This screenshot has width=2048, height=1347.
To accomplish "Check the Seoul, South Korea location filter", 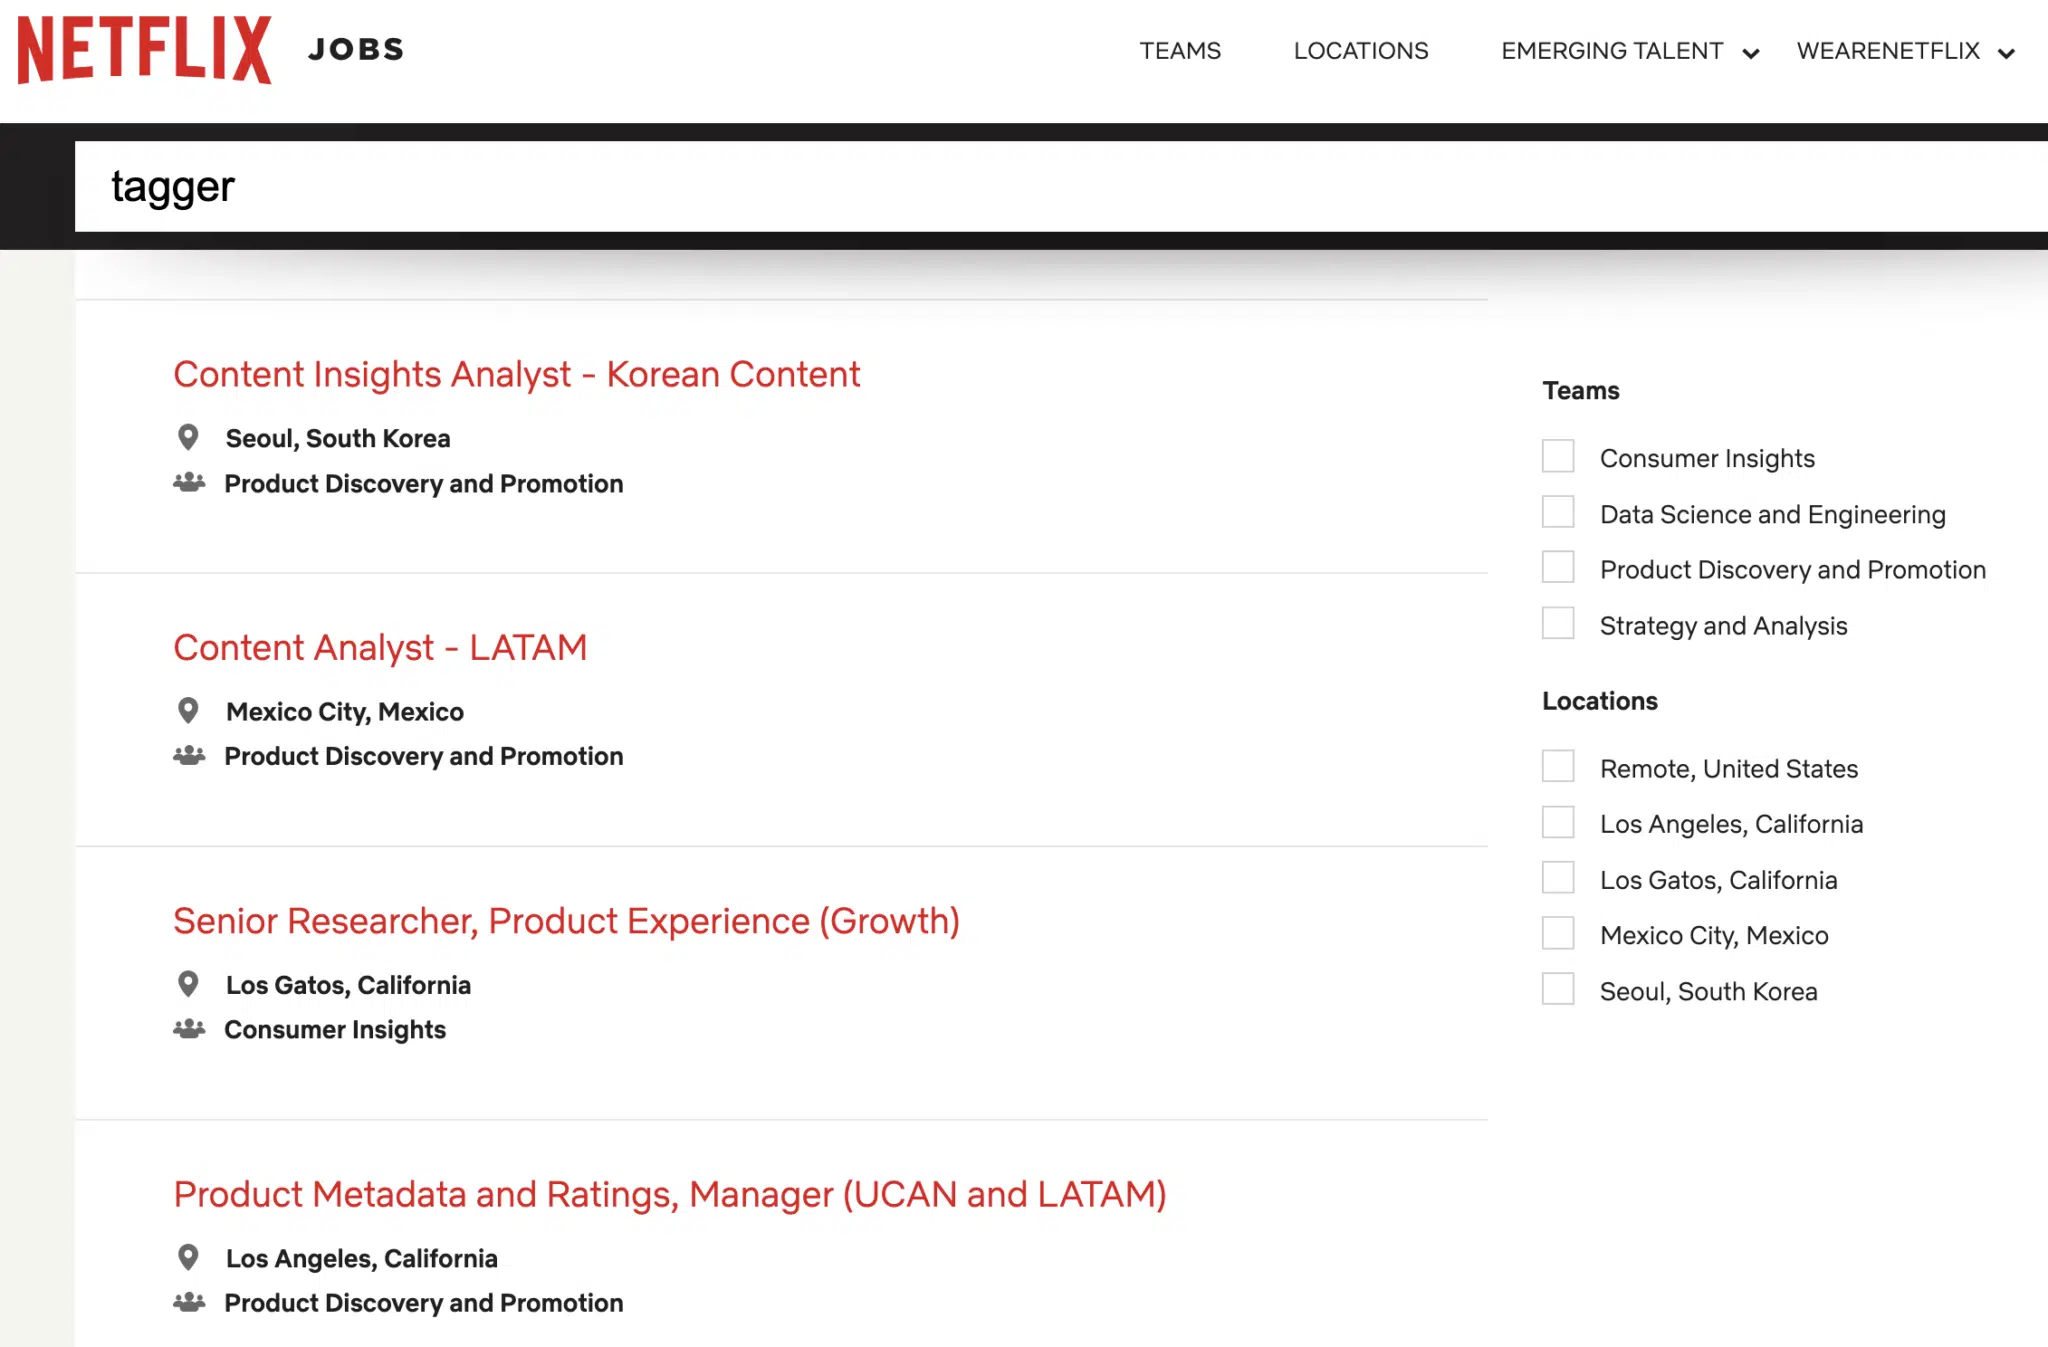I will 1557,989.
